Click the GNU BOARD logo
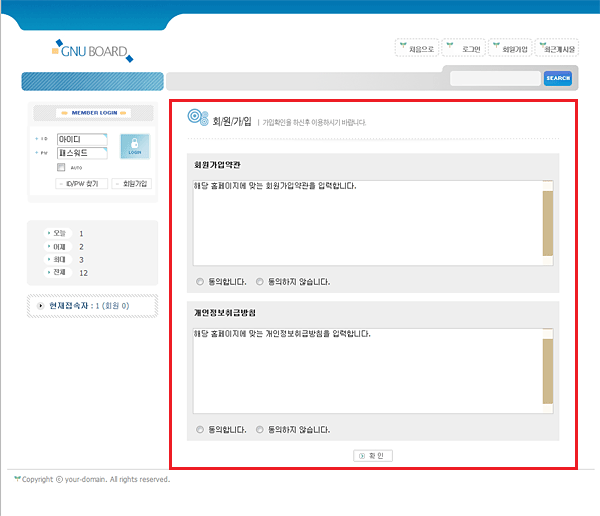The image size is (600, 516). 91,50
